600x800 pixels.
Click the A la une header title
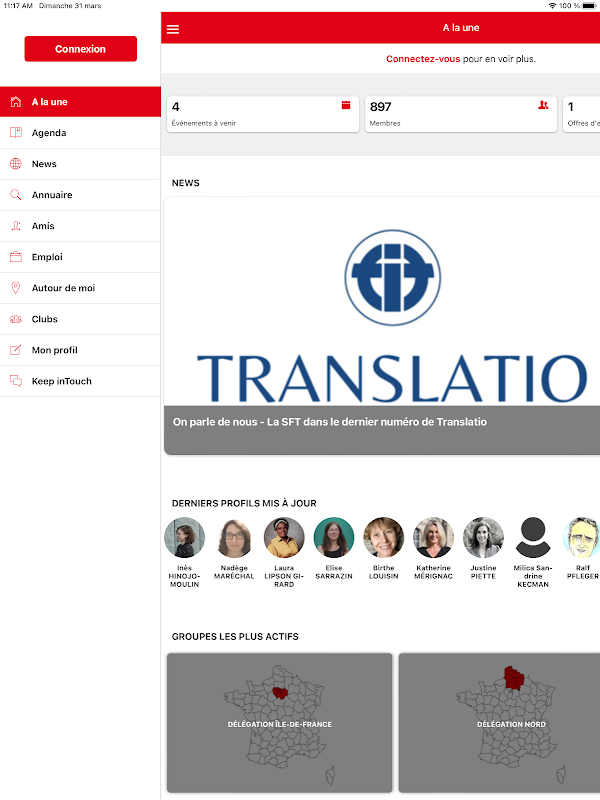pos(461,28)
